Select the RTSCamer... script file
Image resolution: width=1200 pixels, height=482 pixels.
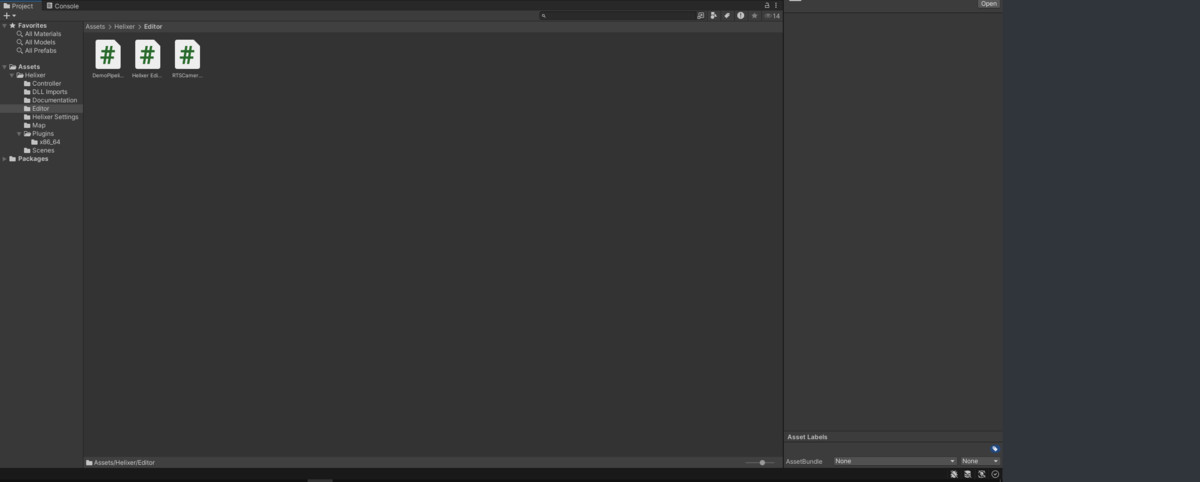pos(187,59)
